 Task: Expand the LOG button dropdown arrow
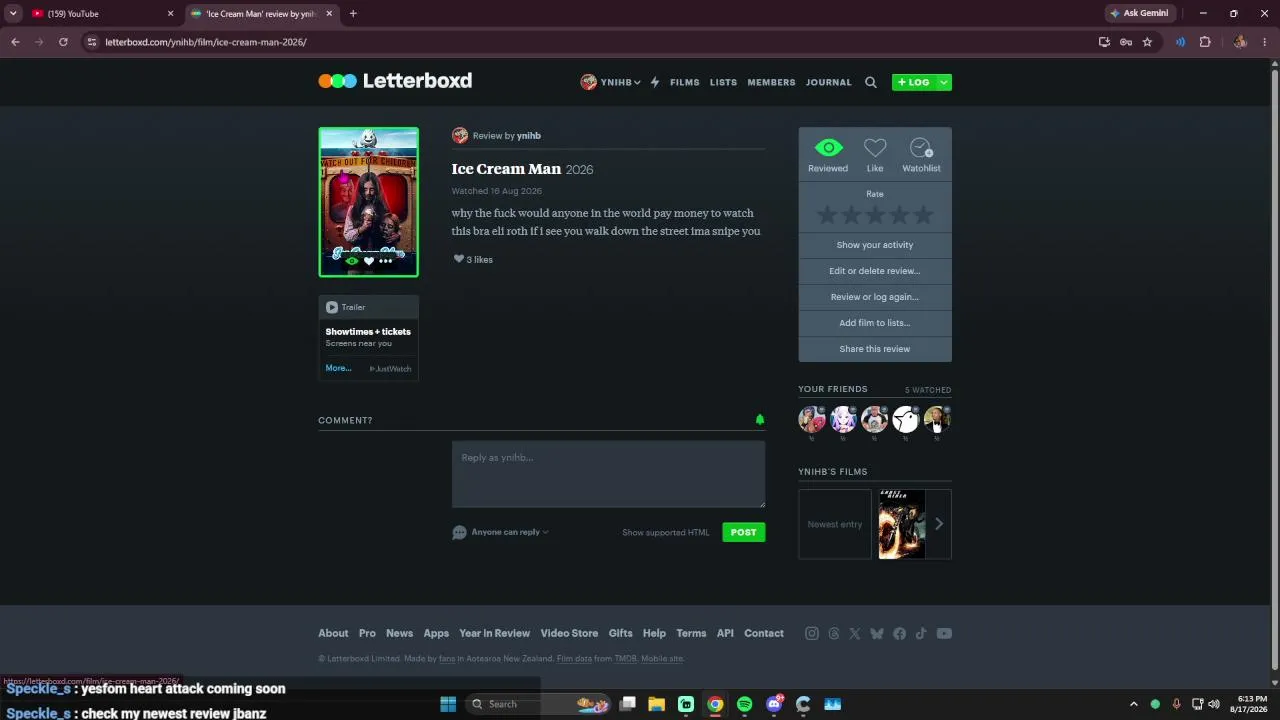(943, 82)
